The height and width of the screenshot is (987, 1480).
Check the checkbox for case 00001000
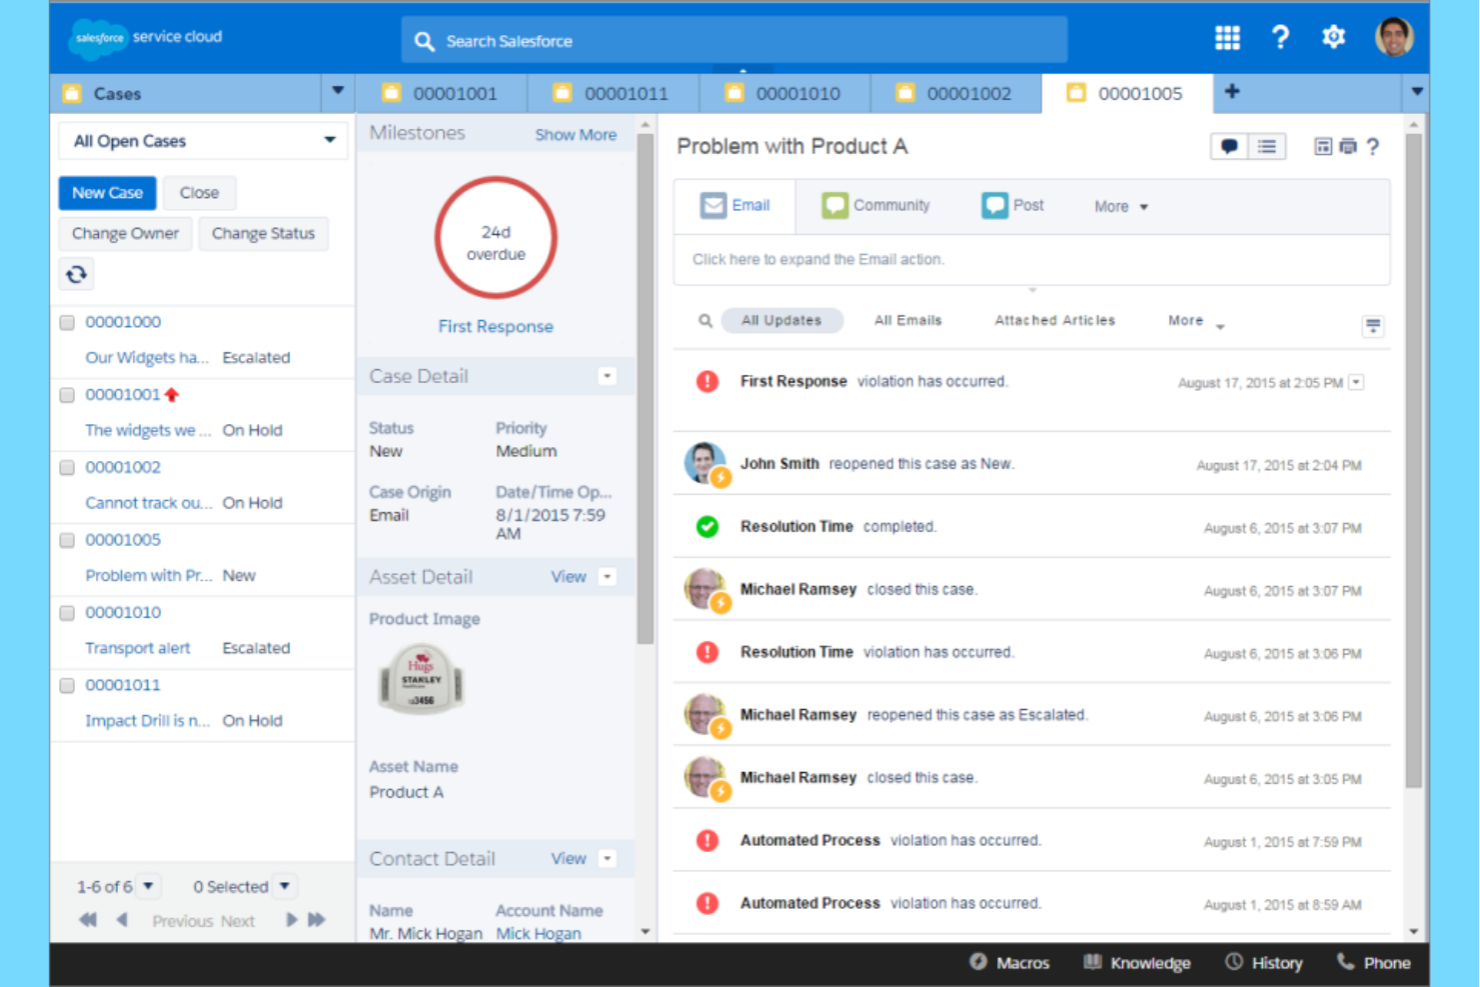tap(66, 322)
